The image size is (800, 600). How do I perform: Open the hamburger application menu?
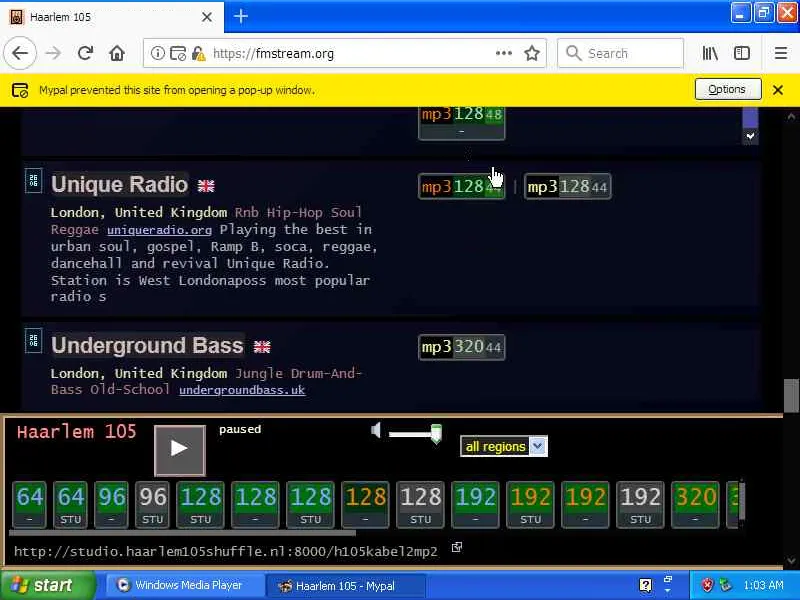(781, 53)
